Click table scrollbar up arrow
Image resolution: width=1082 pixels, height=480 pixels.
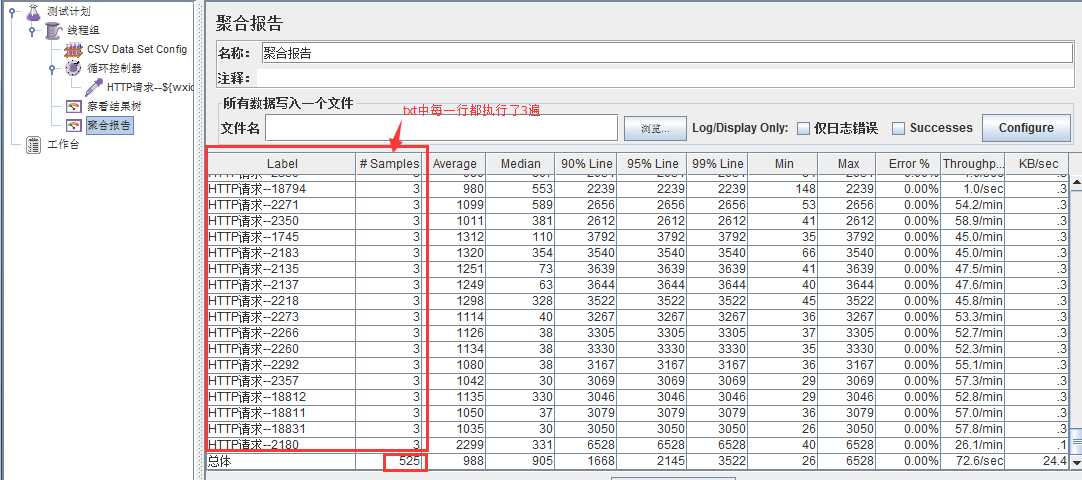pos(1076,182)
